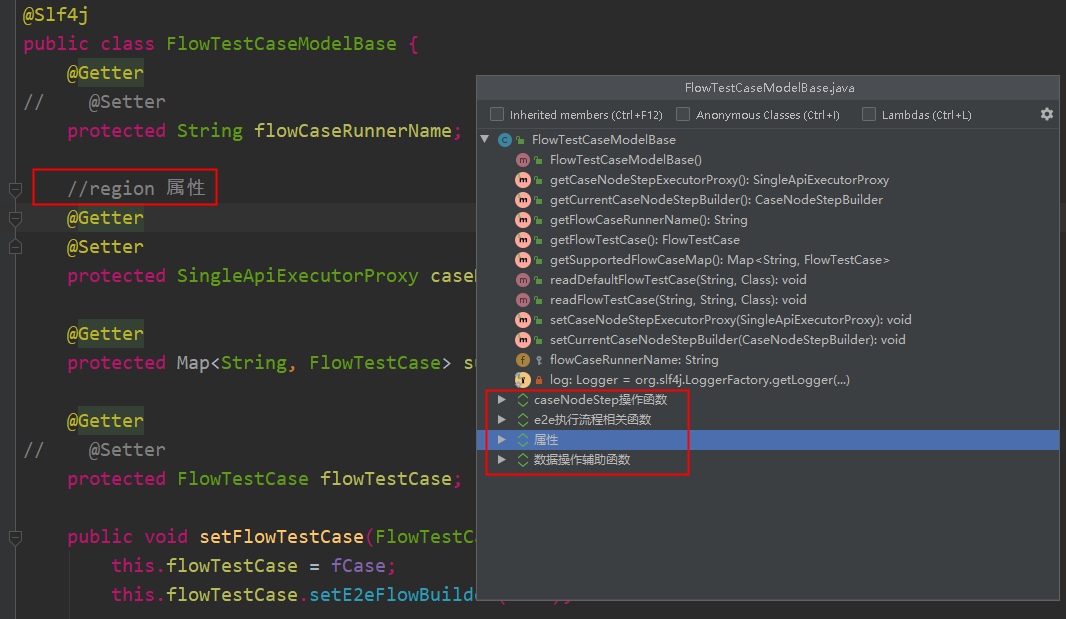Select the log: Logger field entry

pyautogui.click(x=700, y=380)
